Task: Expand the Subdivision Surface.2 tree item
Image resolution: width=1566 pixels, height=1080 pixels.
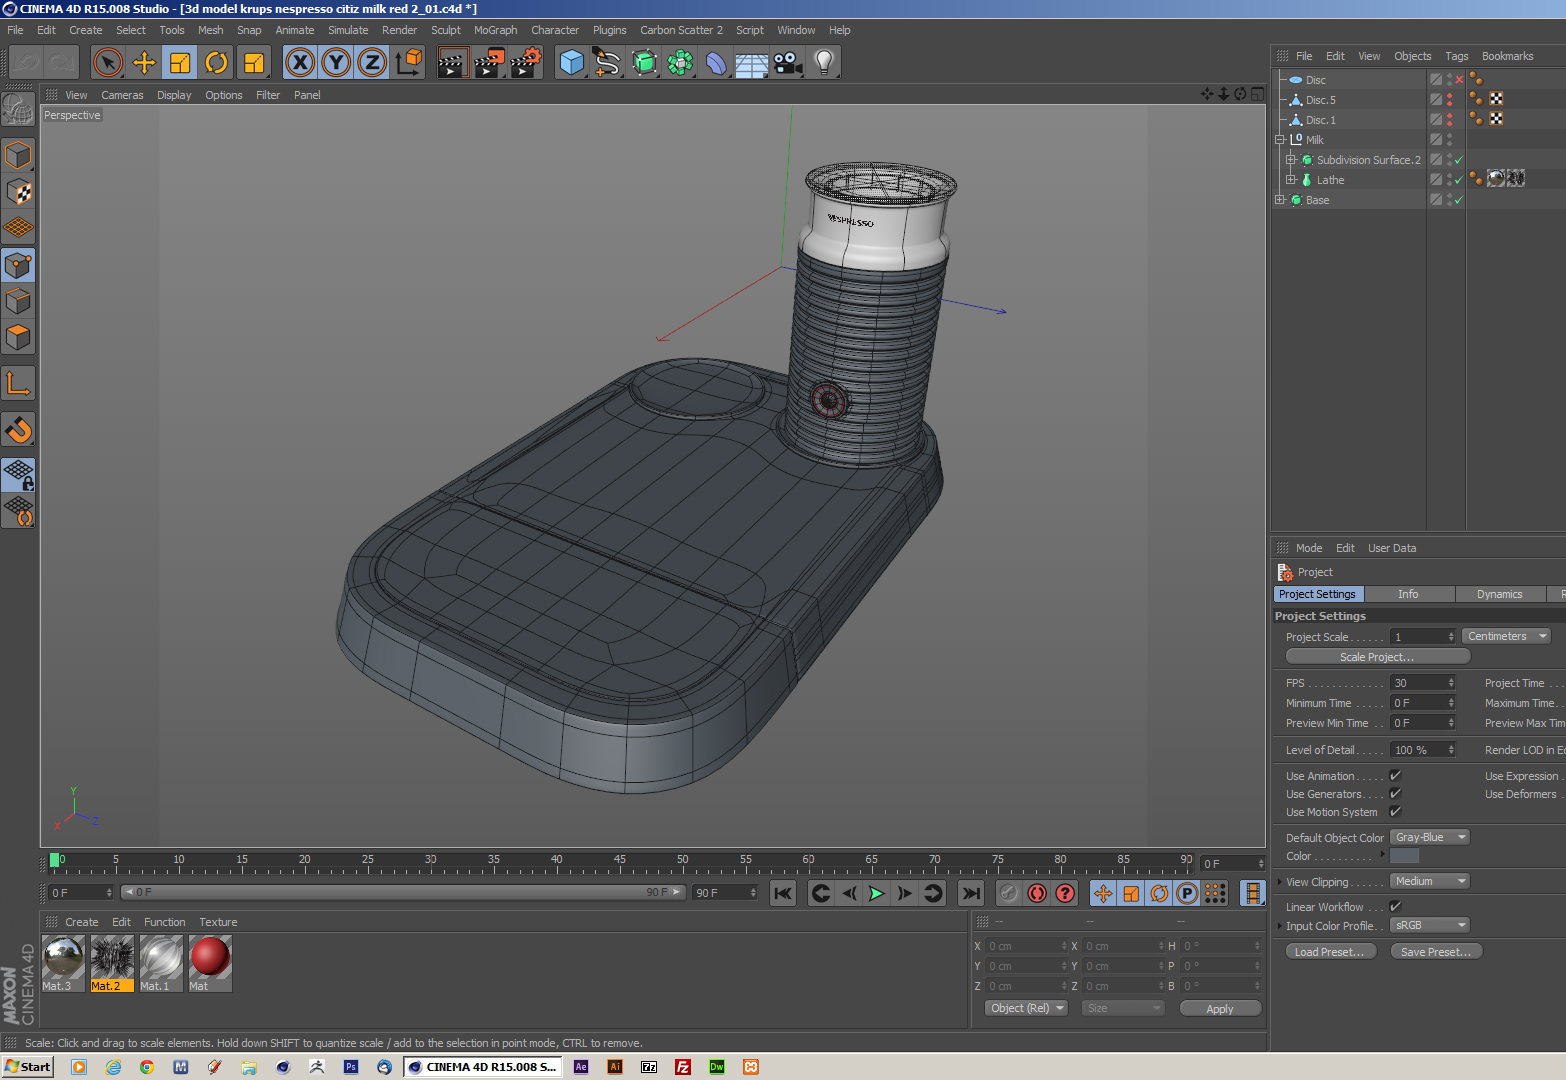Action: 1291,160
